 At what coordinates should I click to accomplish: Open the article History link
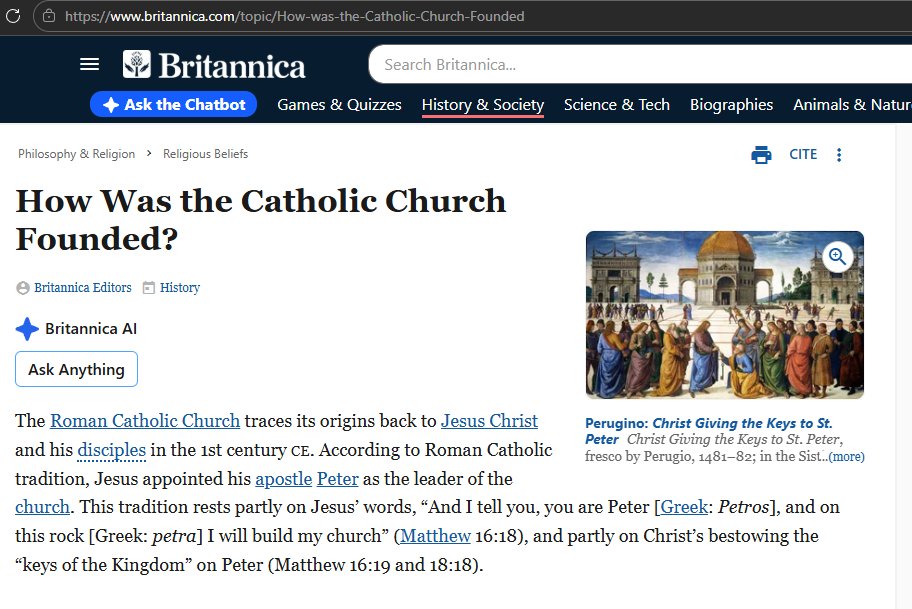point(180,288)
